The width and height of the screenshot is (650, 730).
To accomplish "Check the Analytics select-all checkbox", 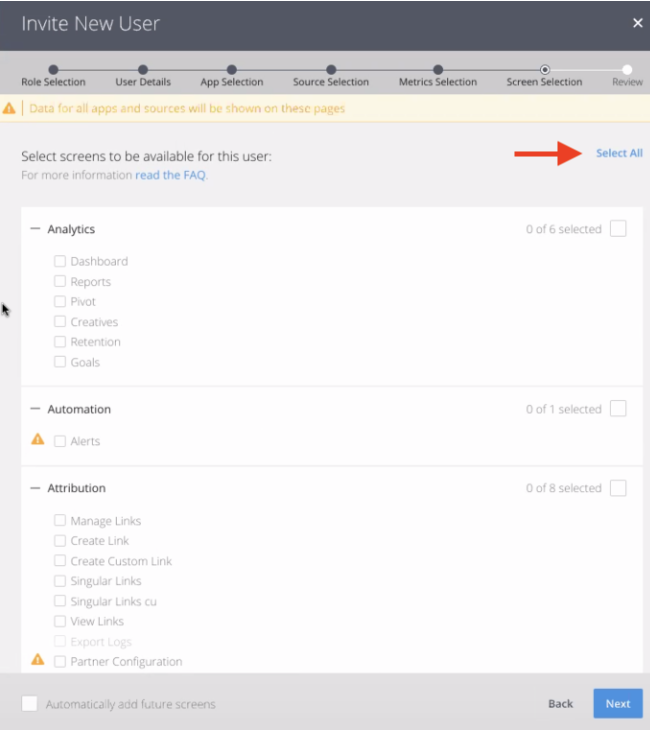I will pos(618,229).
